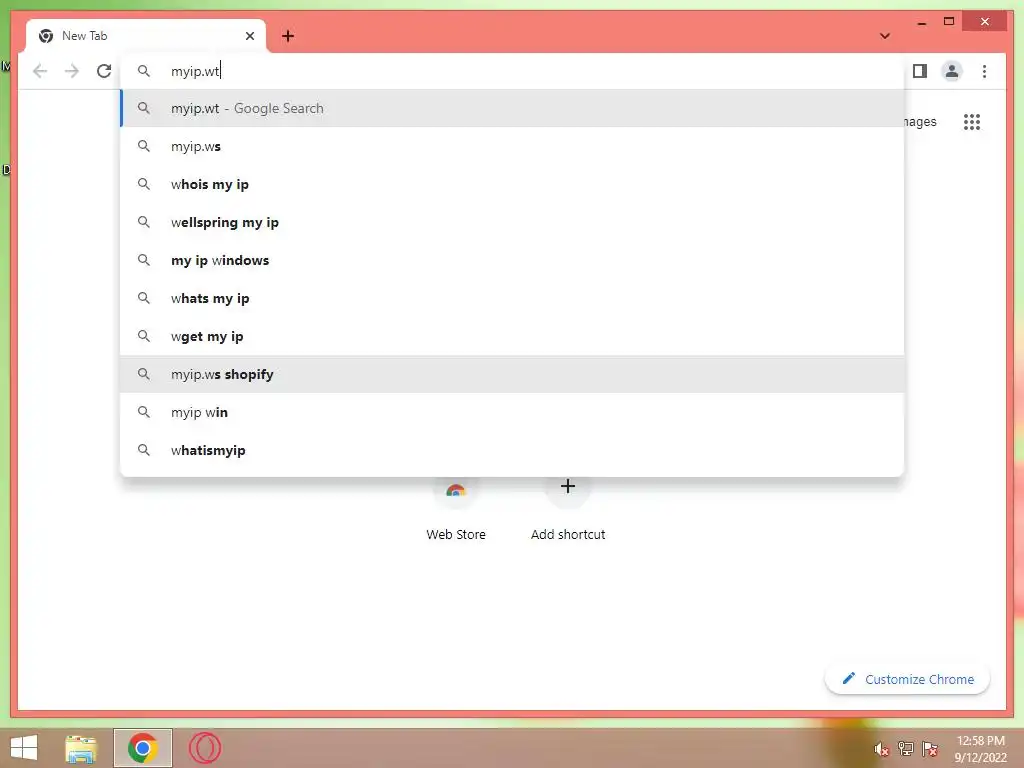This screenshot has width=1024, height=768.
Task: Select the New Tab tab
Action: pyautogui.click(x=146, y=36)
